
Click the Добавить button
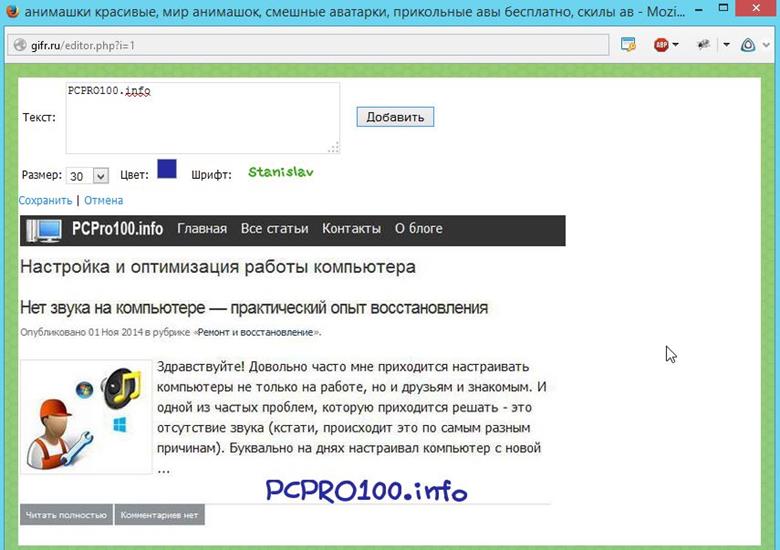coord(395,117)
